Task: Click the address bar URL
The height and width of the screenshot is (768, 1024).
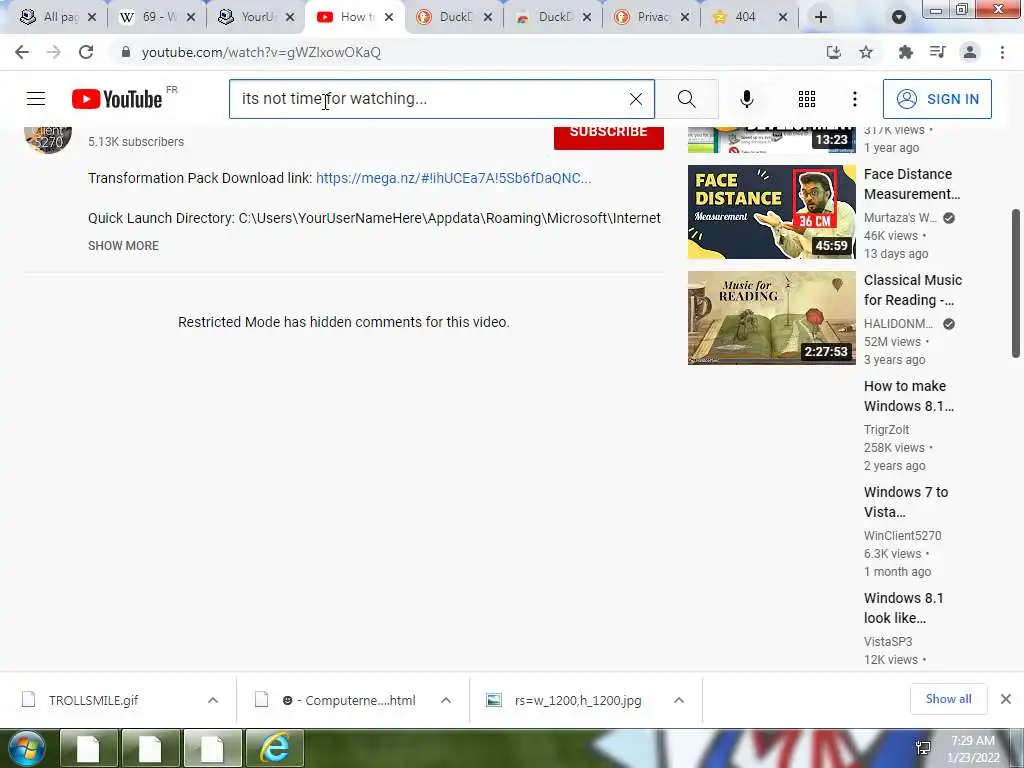Action: [x=261, y=52]
